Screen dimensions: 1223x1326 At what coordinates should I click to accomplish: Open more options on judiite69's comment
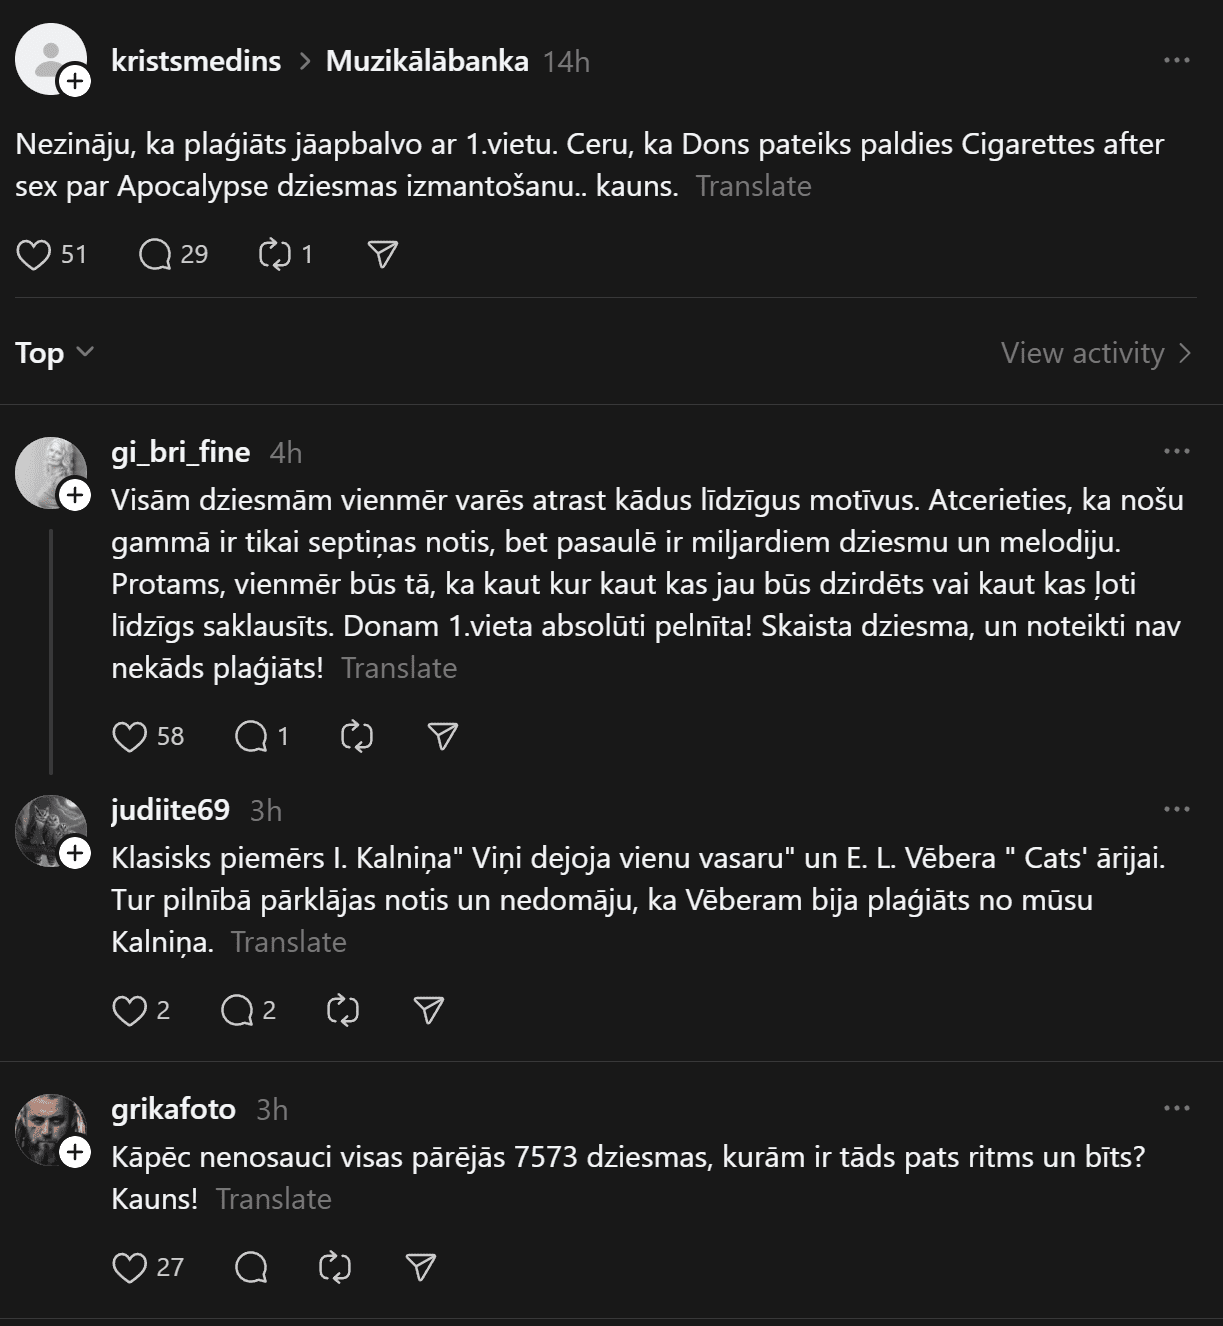[1176, 809]
